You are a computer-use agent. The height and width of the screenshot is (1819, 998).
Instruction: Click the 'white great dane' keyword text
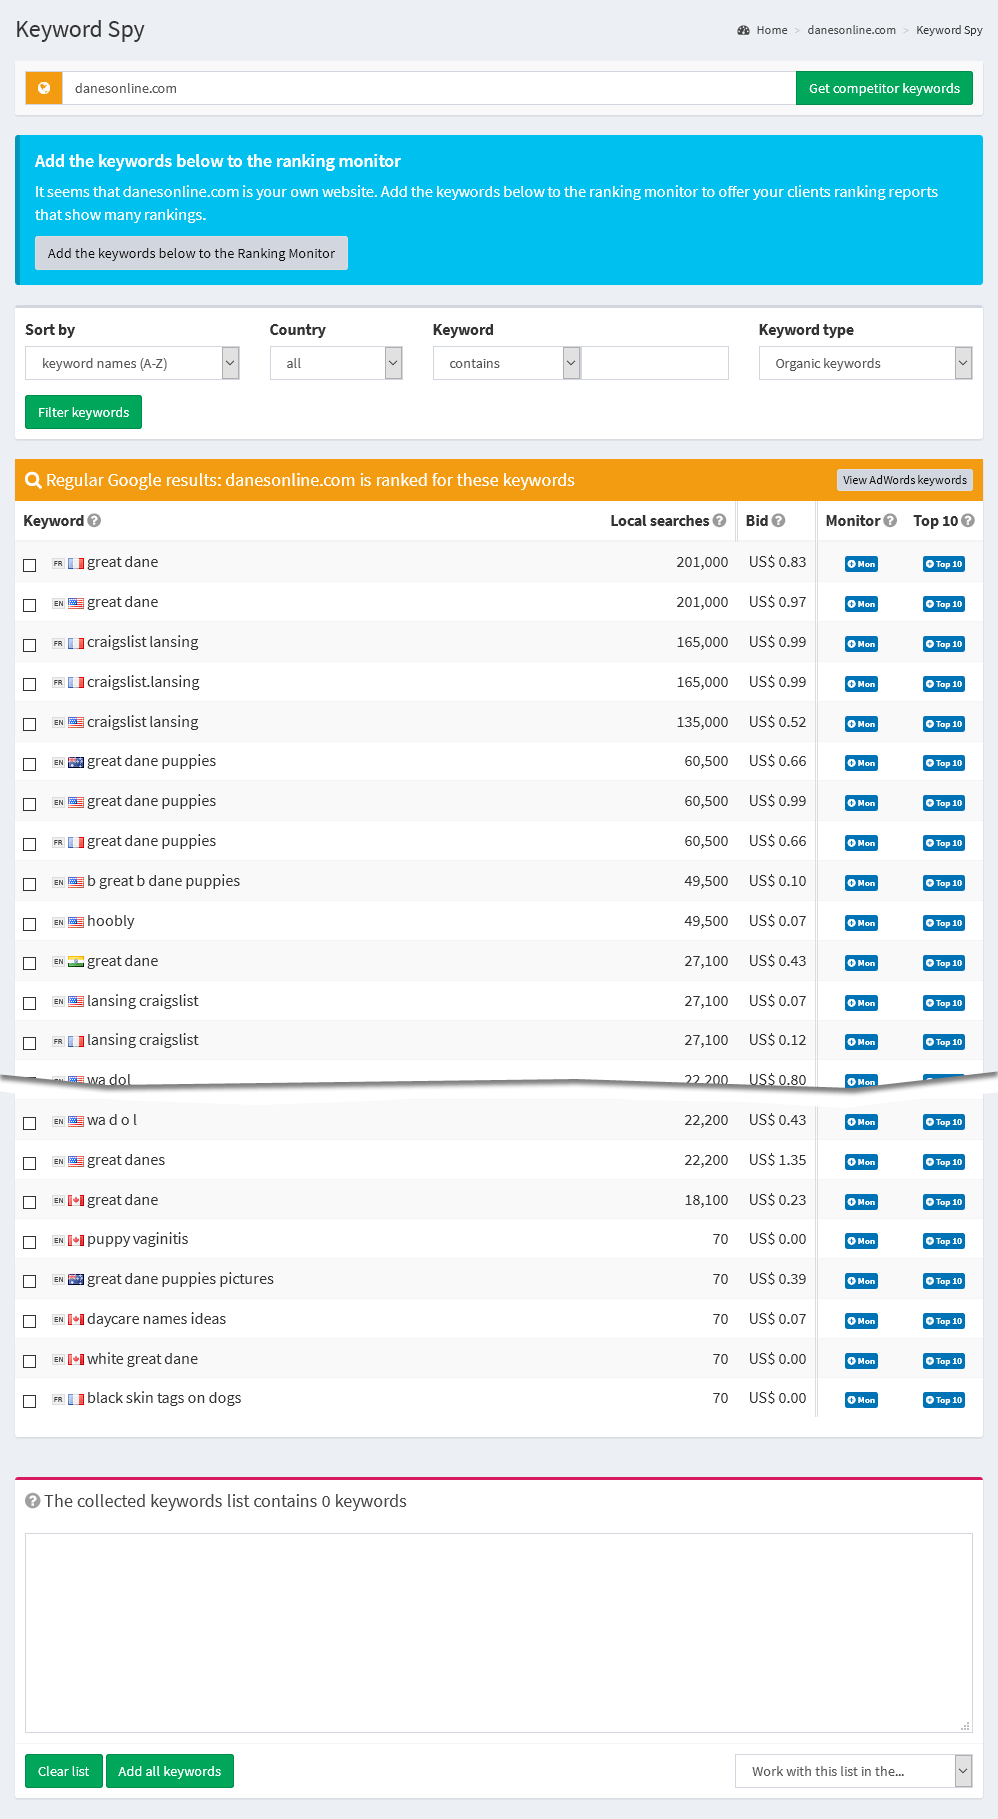pyautogui.click(x=142, y=1359)
